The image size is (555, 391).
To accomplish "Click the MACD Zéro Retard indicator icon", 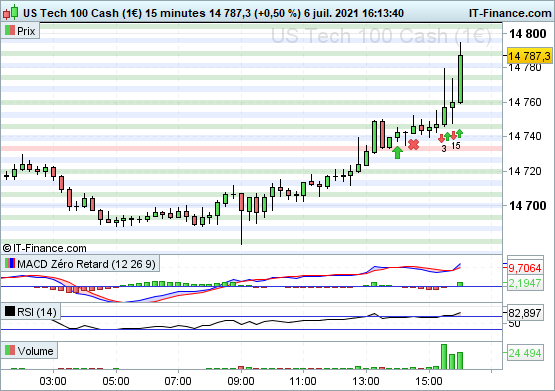I will coord(10,264).
